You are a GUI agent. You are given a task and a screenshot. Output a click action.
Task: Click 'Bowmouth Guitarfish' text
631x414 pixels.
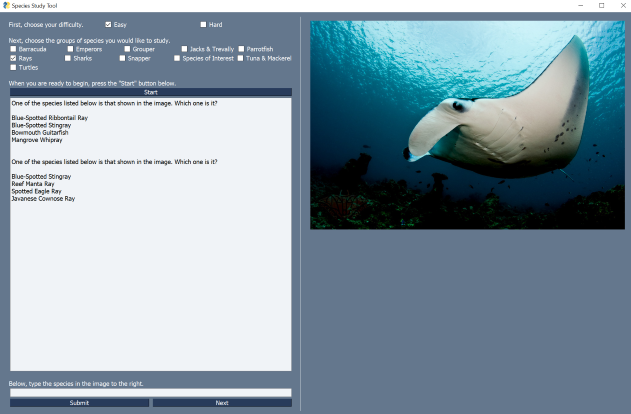pos(40,132)
